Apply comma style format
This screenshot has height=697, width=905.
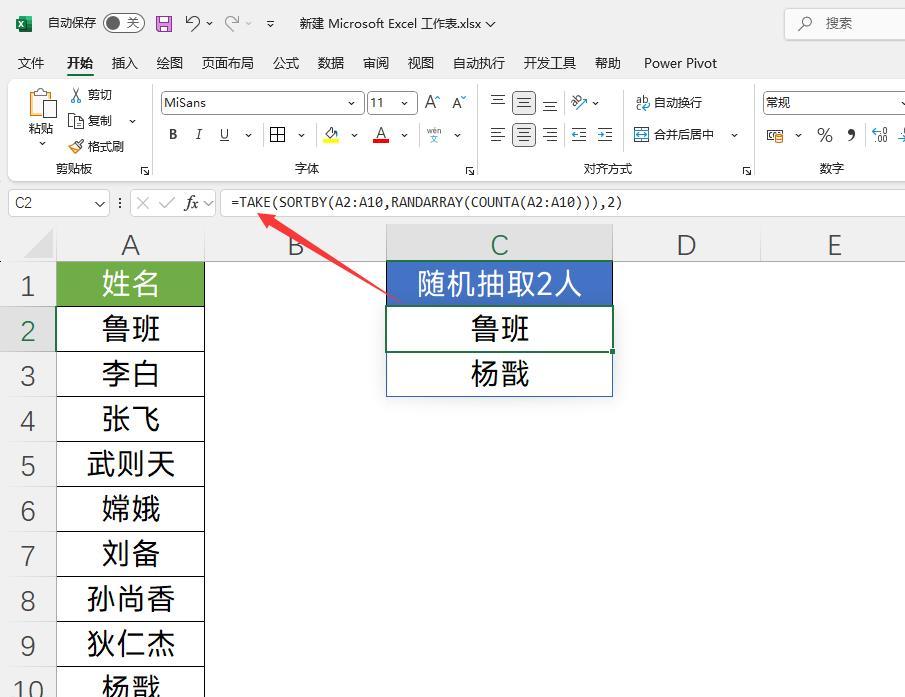pyautogui.click(x=851, y=135)
